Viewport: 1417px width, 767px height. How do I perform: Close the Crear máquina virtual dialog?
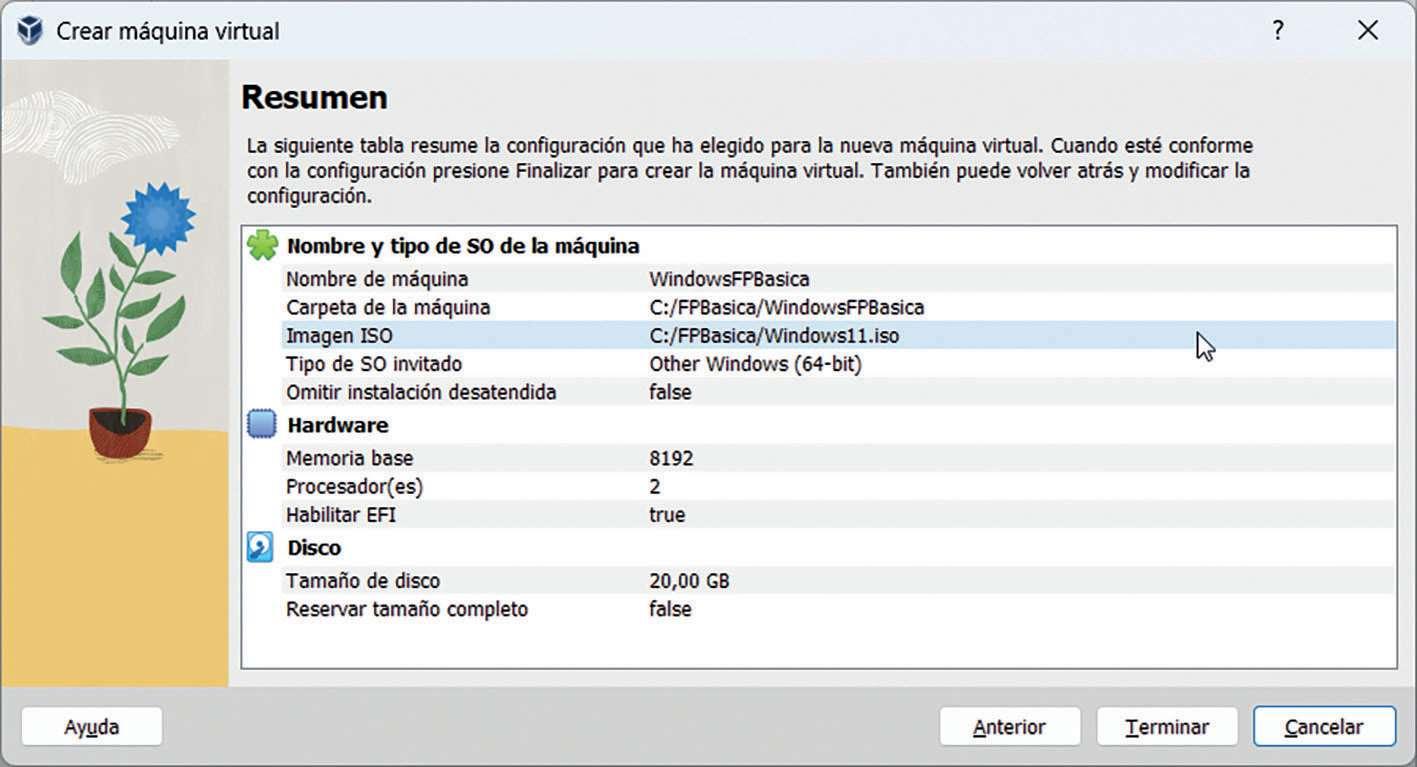coord(1368,31)
